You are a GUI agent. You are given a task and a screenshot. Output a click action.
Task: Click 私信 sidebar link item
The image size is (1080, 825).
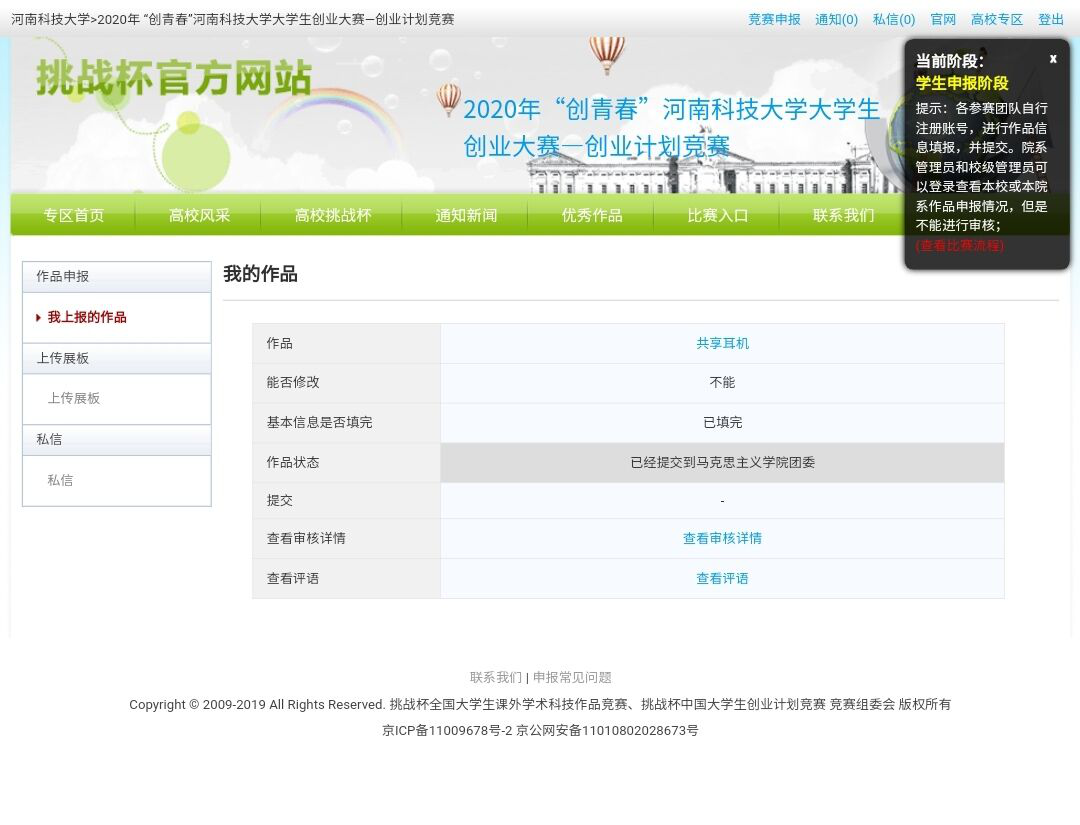click(x=60, y=480)
